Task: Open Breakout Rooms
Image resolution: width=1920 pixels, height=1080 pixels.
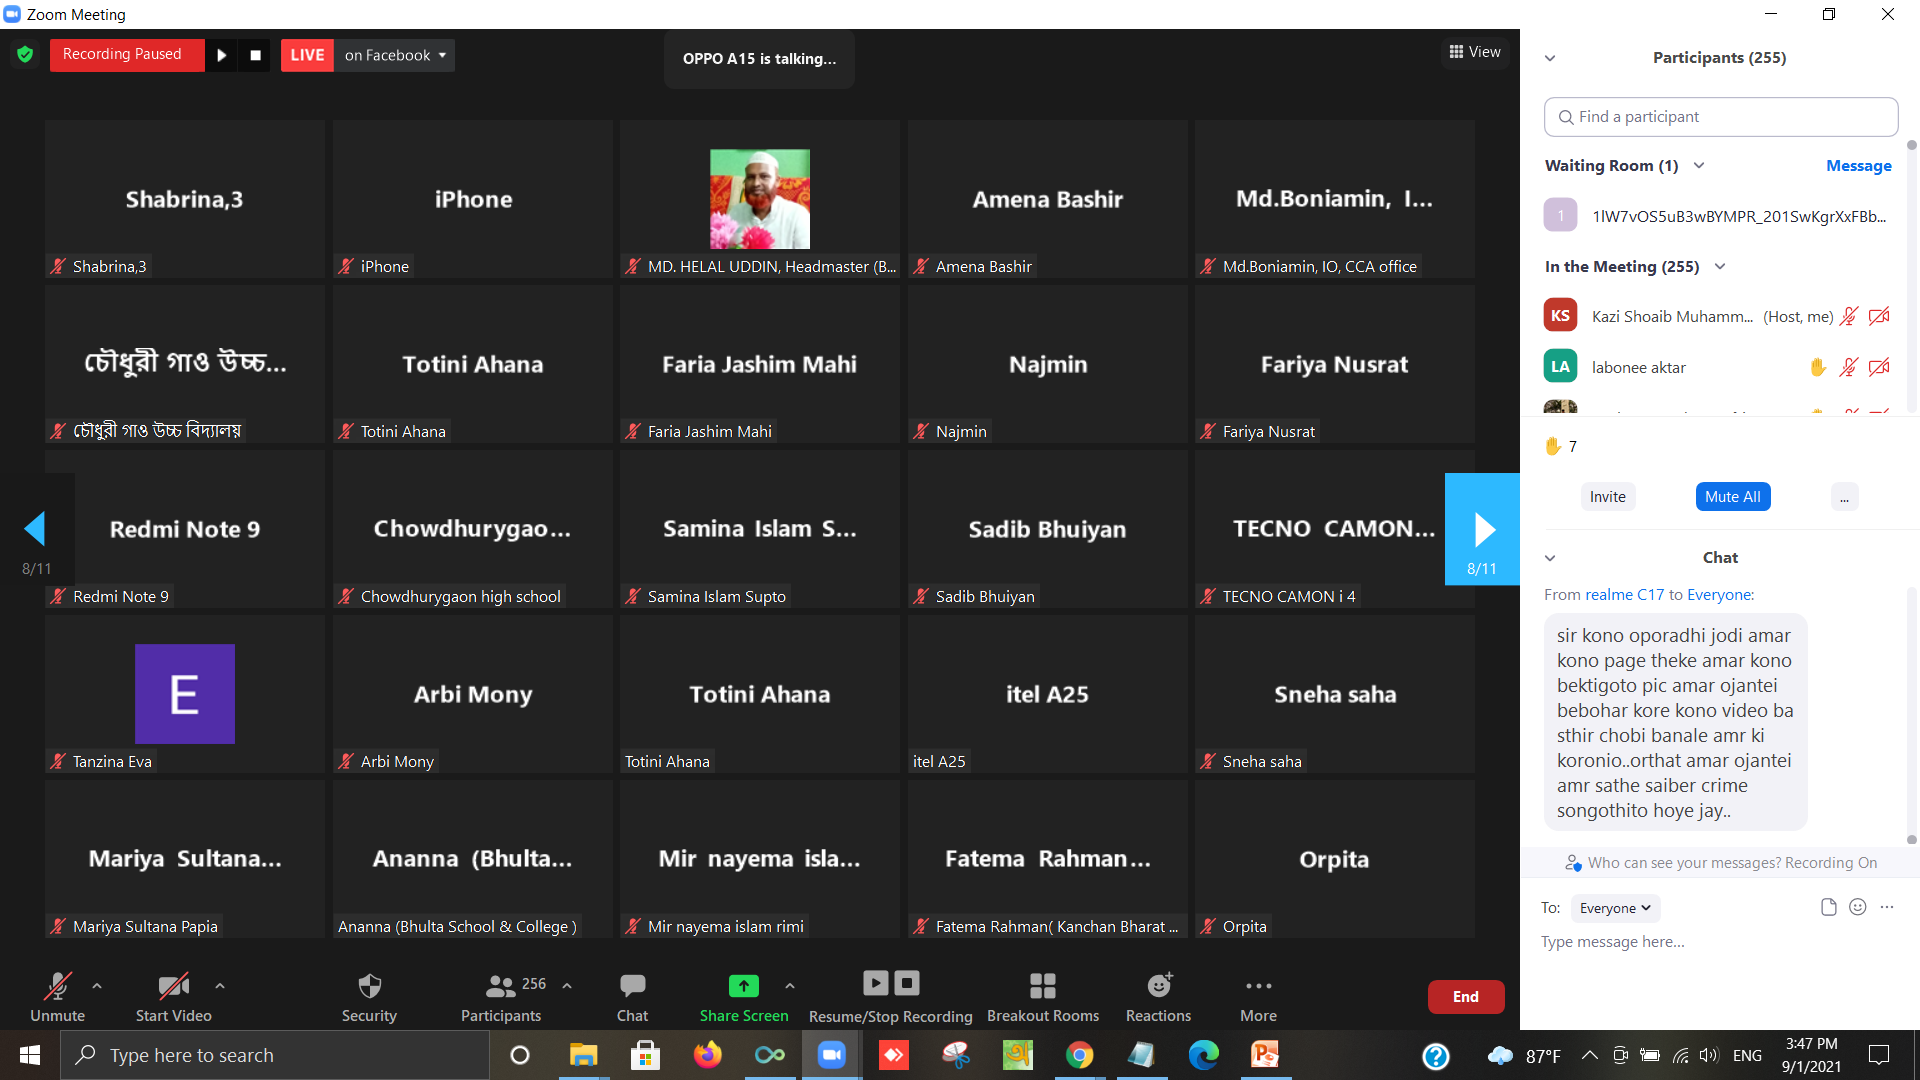Action: [x=1043, y=997]
